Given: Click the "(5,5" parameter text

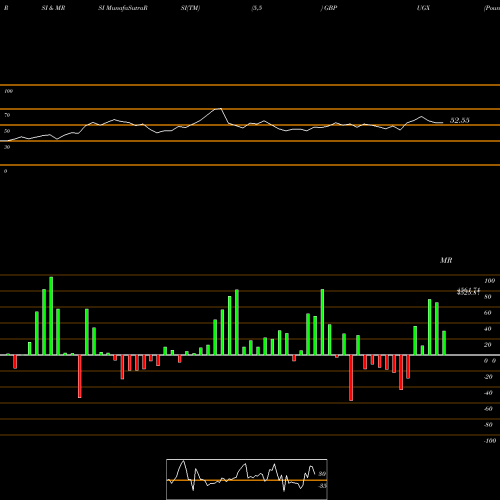Looking at the screenshot, I should [x=257, y=8].
